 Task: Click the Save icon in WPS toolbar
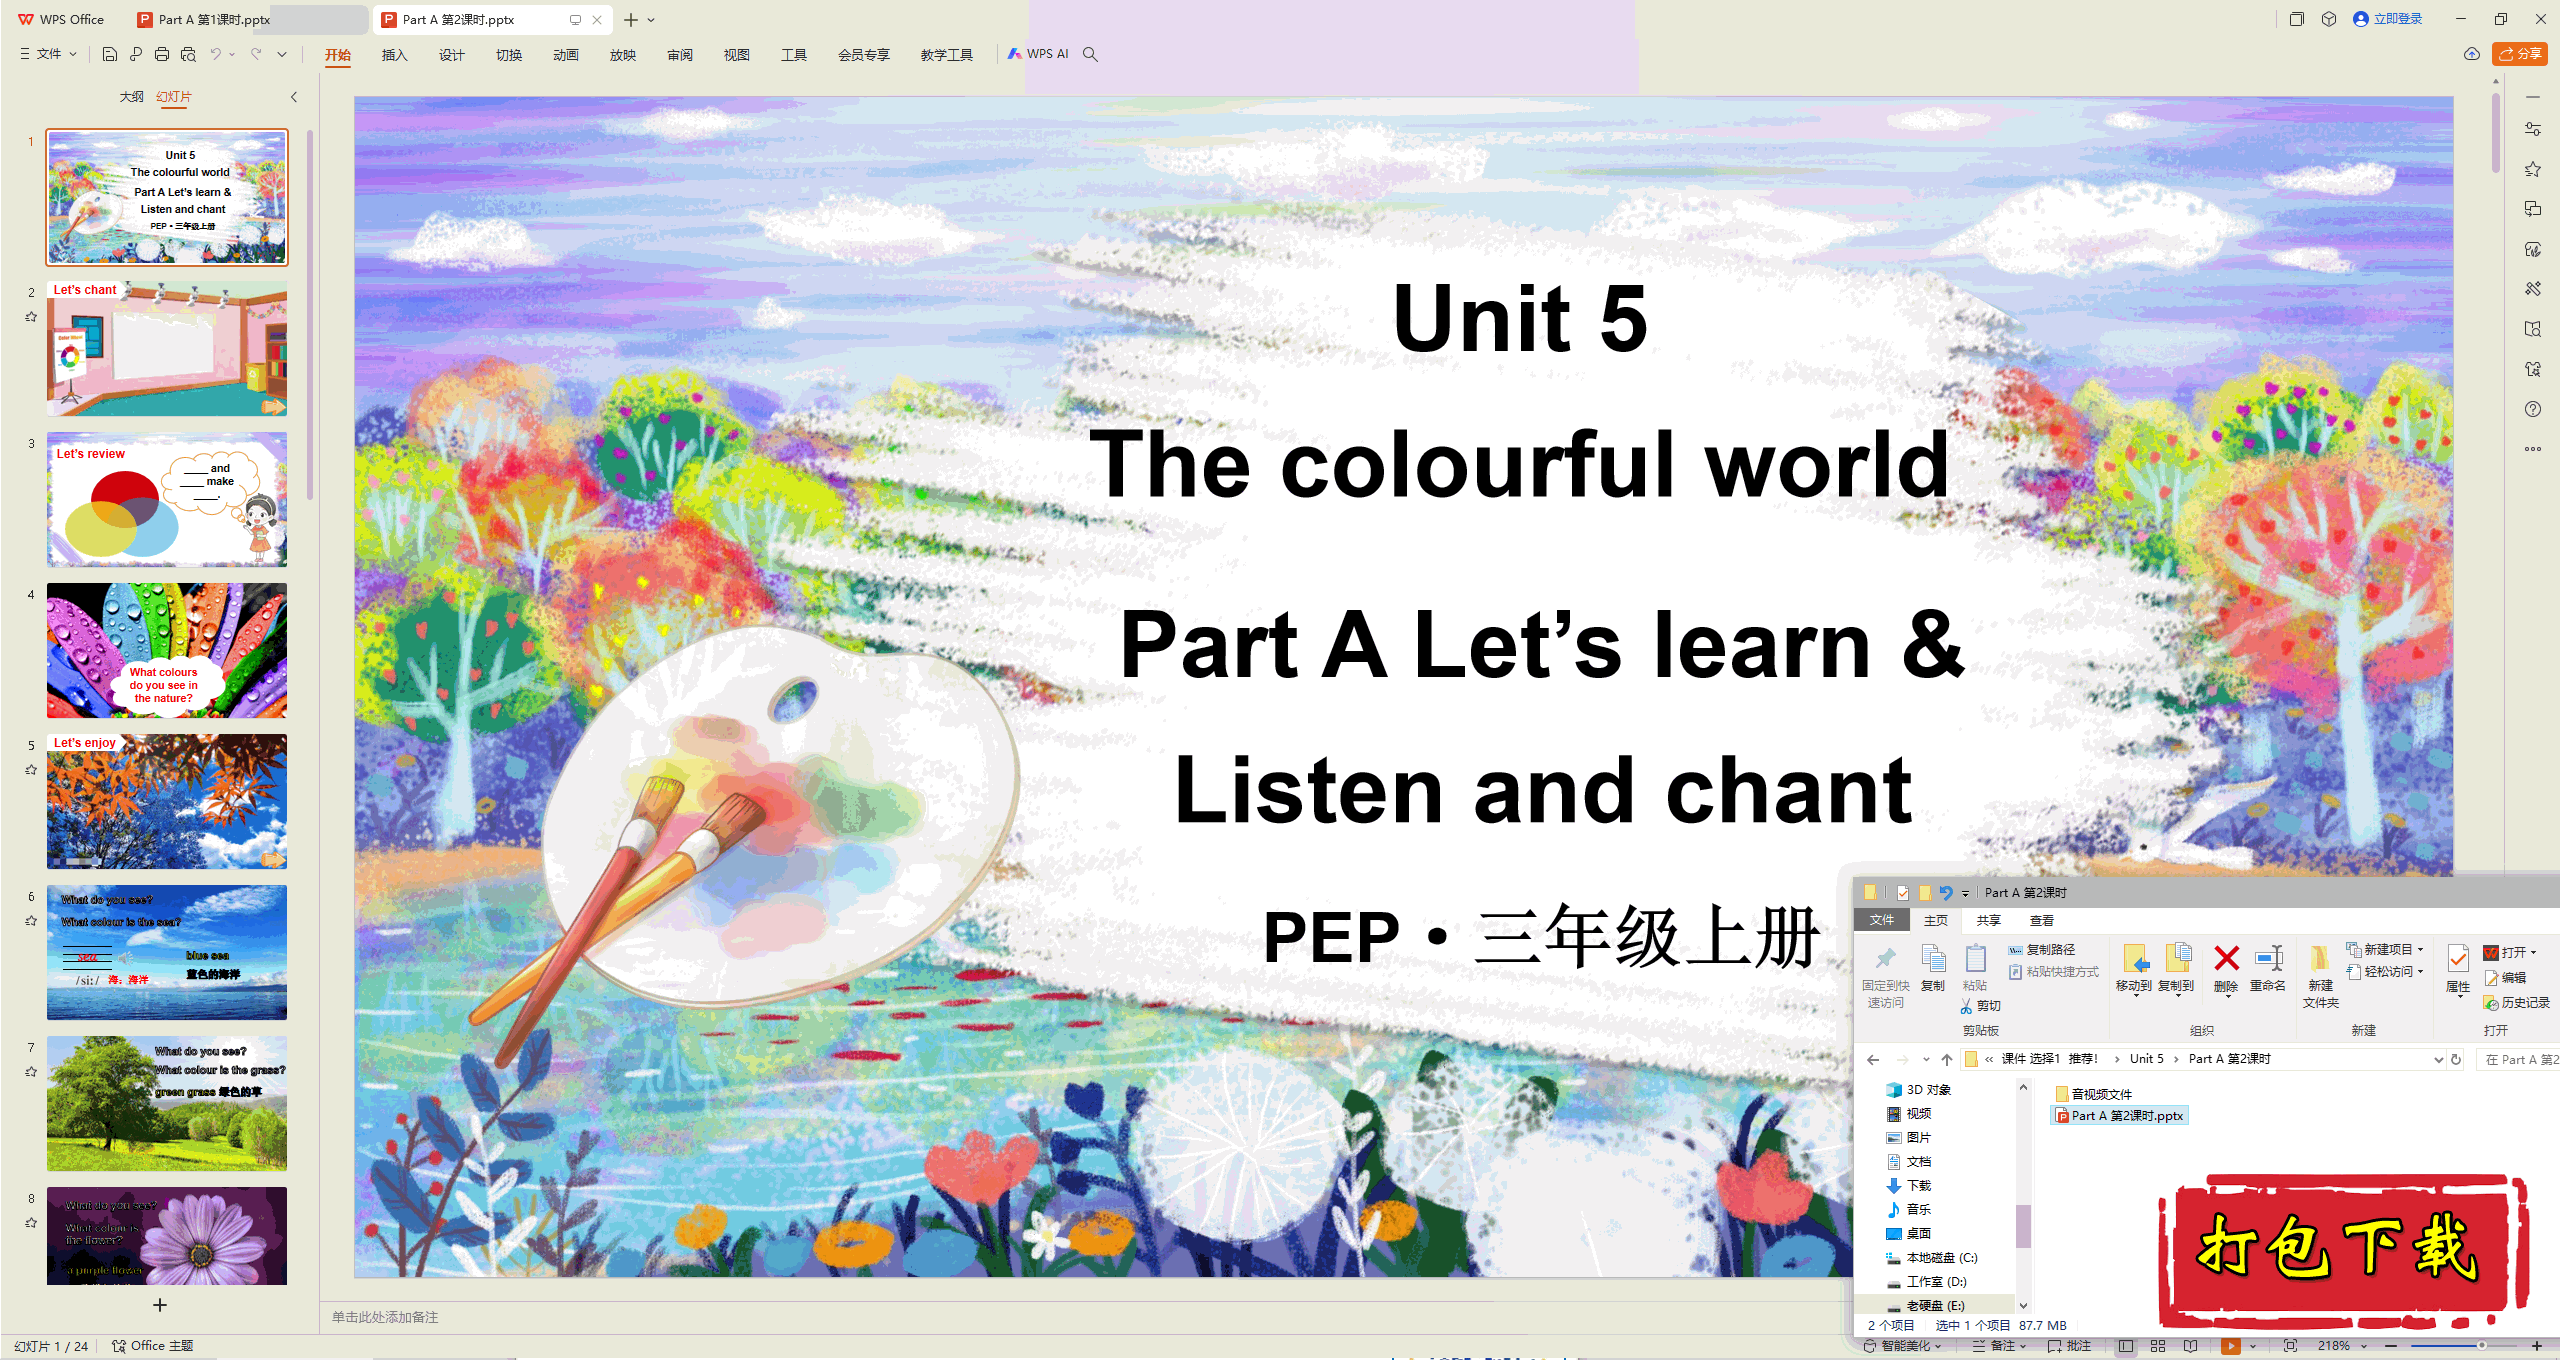tap(110, 54)
